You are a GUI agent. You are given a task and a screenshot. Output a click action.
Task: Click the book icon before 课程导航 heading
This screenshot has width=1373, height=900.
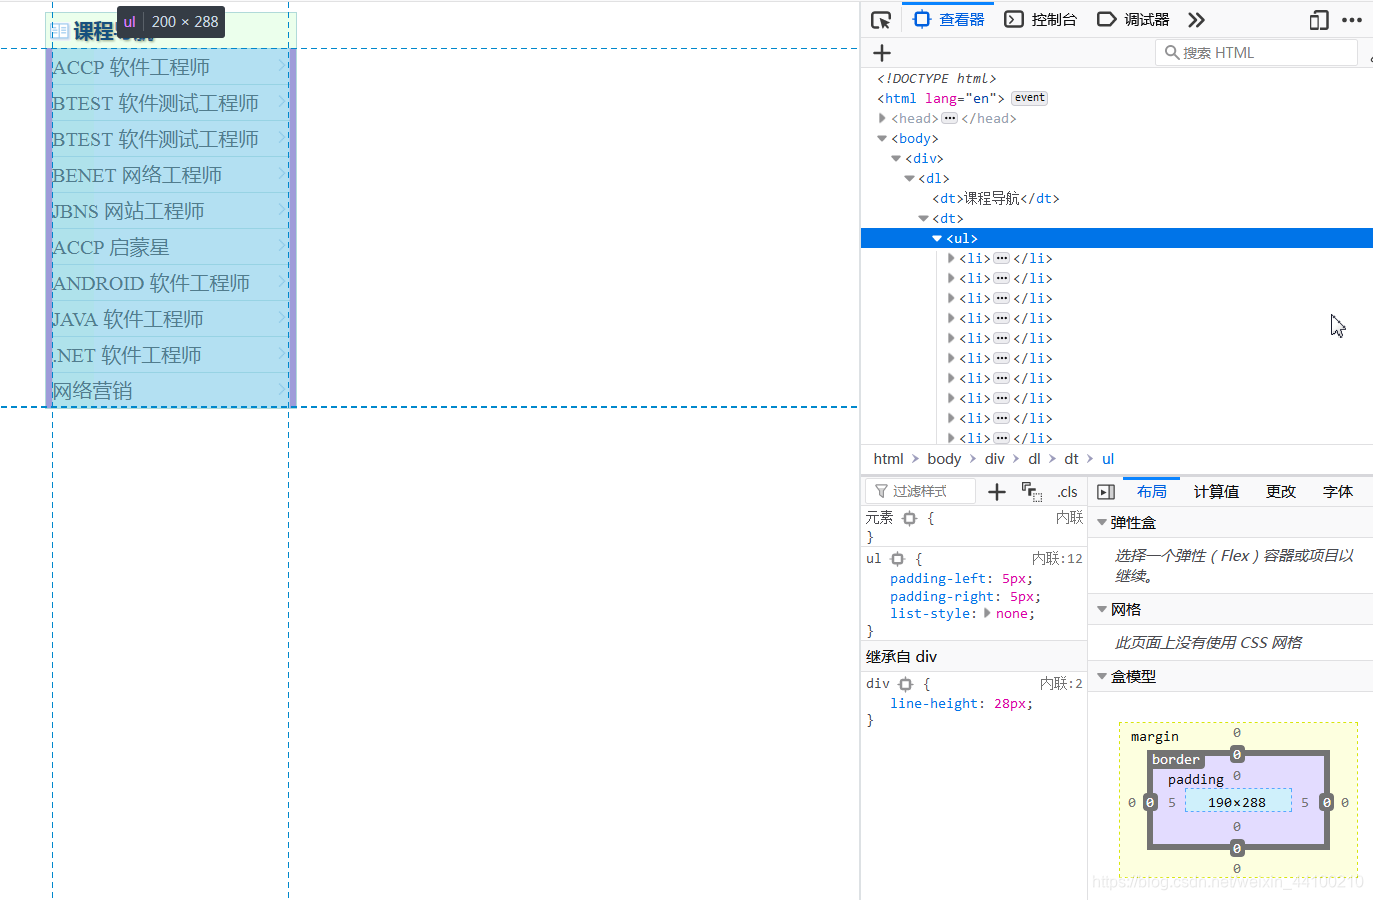click(60, 31)
